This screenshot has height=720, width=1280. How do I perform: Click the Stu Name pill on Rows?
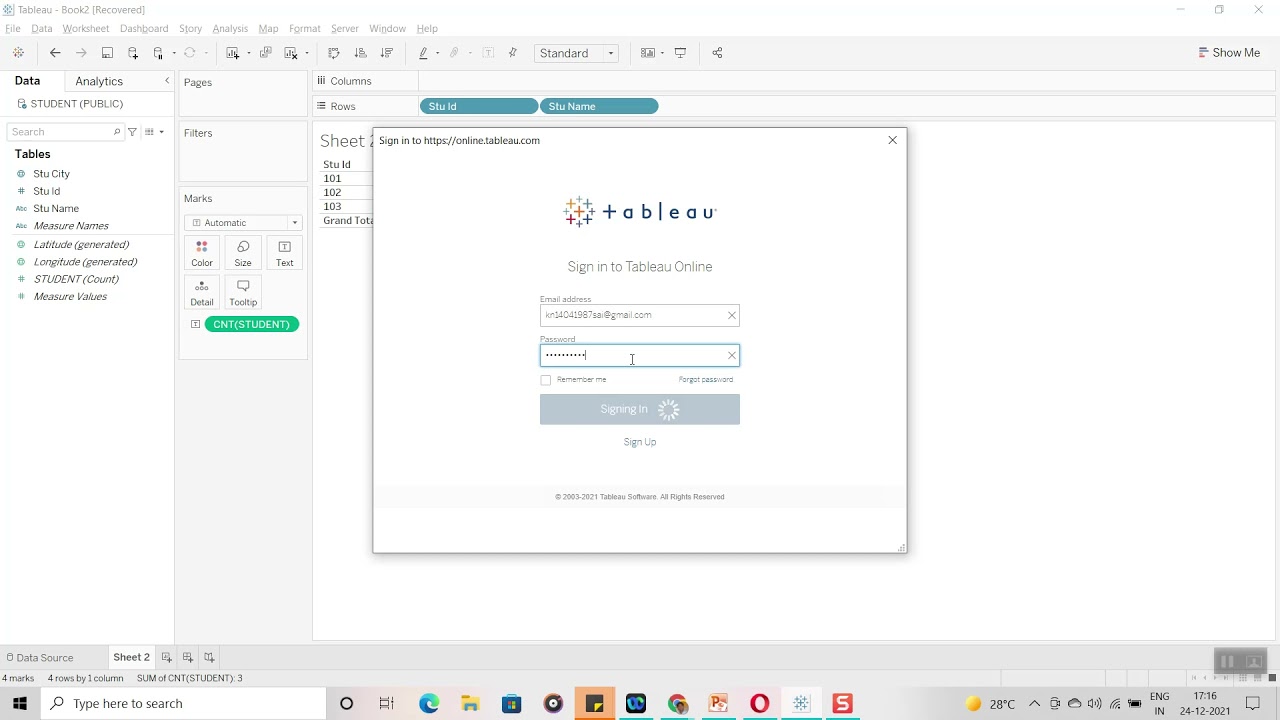[599, 106]
